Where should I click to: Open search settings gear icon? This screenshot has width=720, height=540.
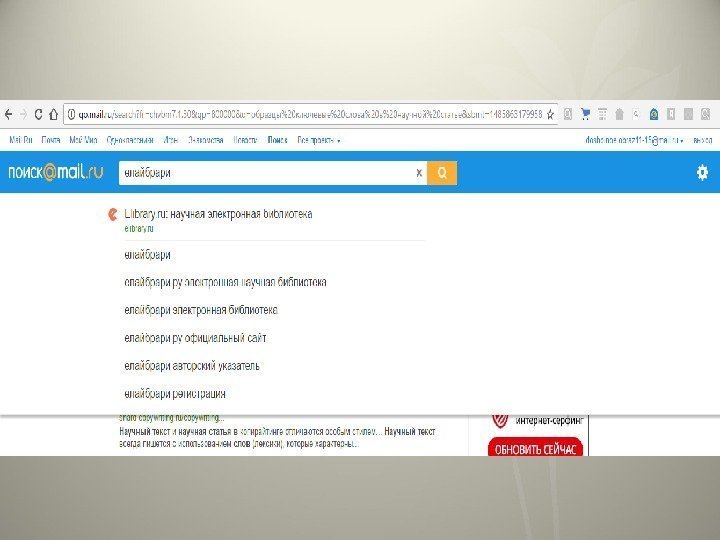pyautogui.click(x=702, y=173)
